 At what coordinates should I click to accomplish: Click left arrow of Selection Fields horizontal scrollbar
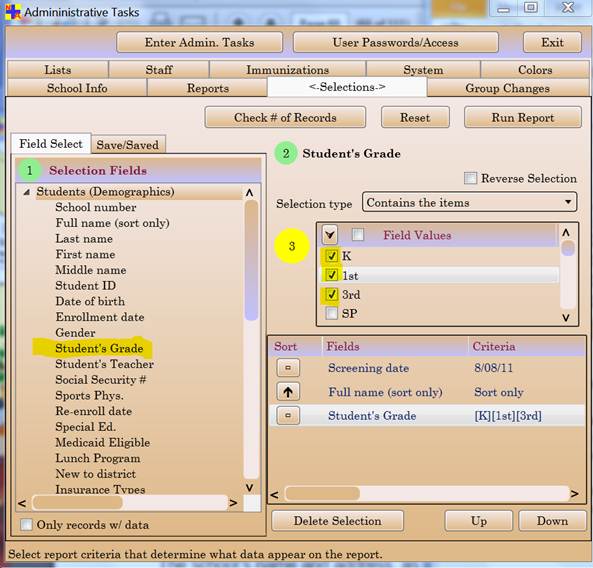point(22,503)
